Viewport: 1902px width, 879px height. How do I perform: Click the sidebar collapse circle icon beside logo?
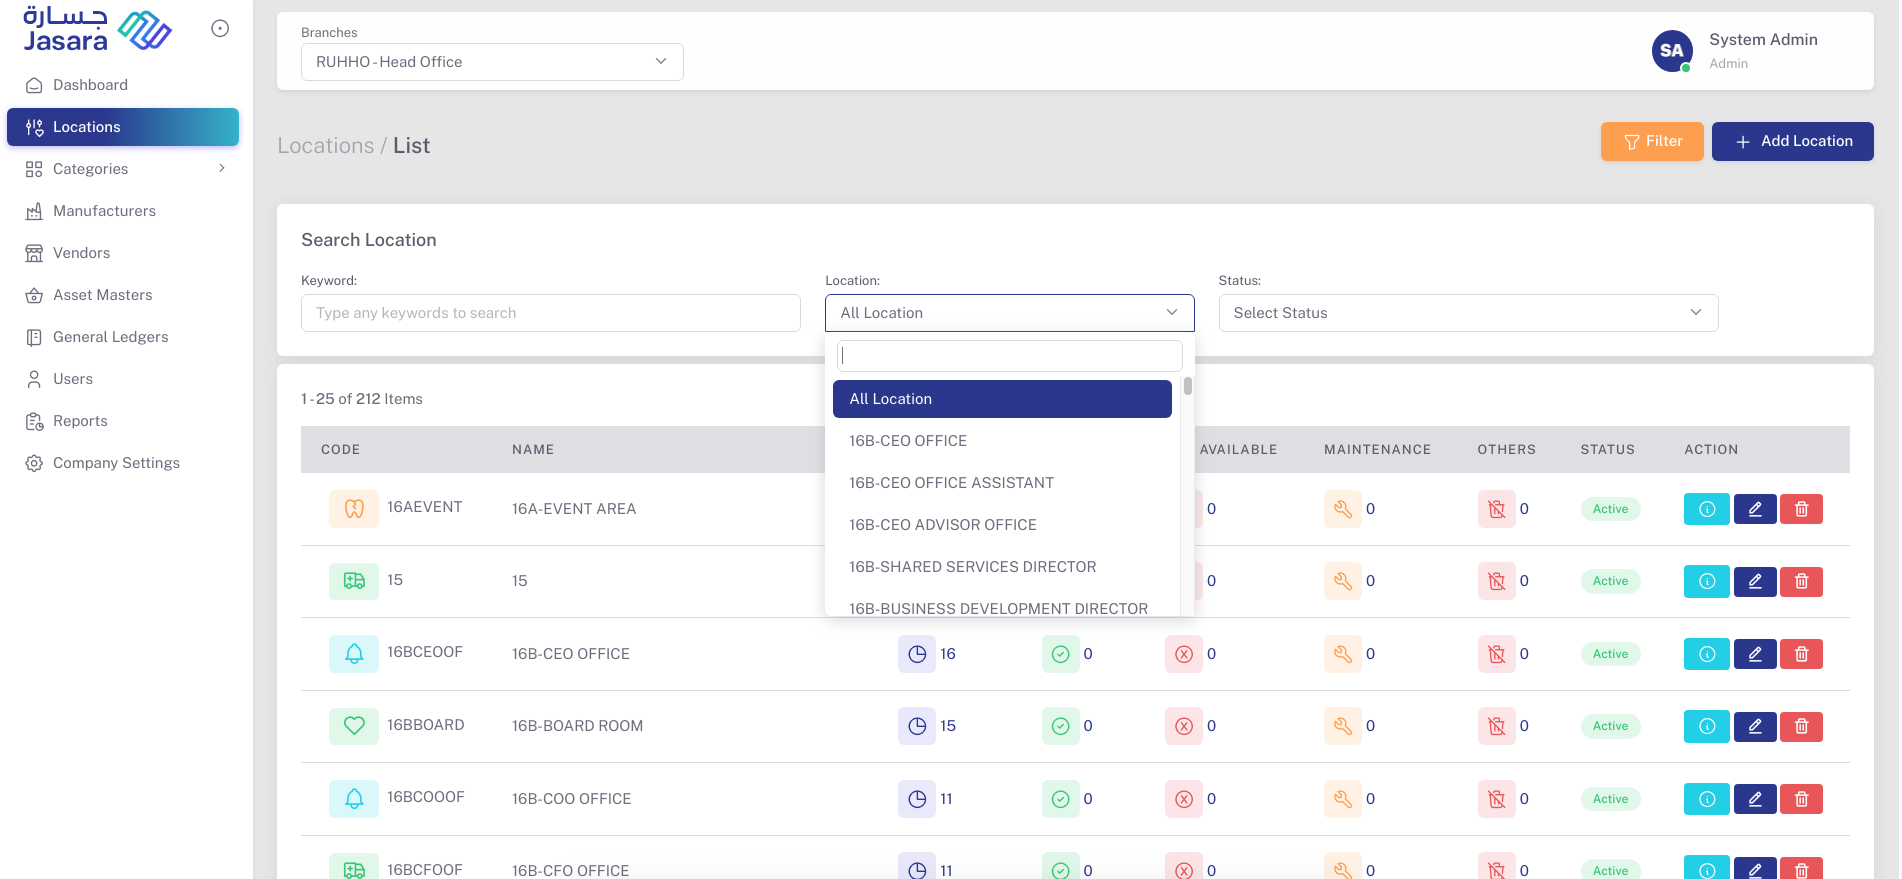tap(220, 29)
